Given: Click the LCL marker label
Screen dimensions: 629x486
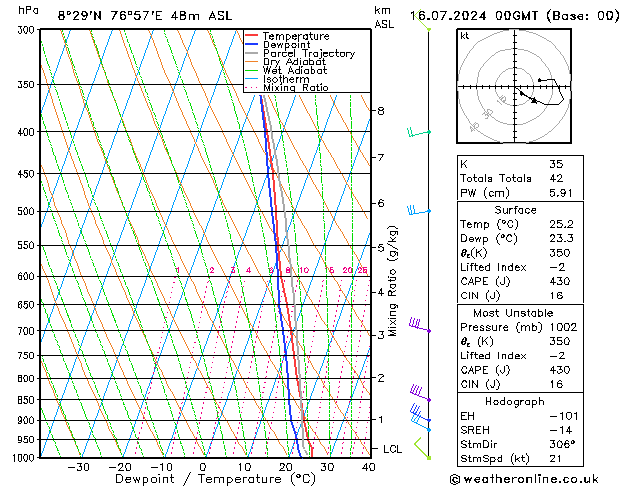Looking at the screenshot, I should (x=392, y=449).
